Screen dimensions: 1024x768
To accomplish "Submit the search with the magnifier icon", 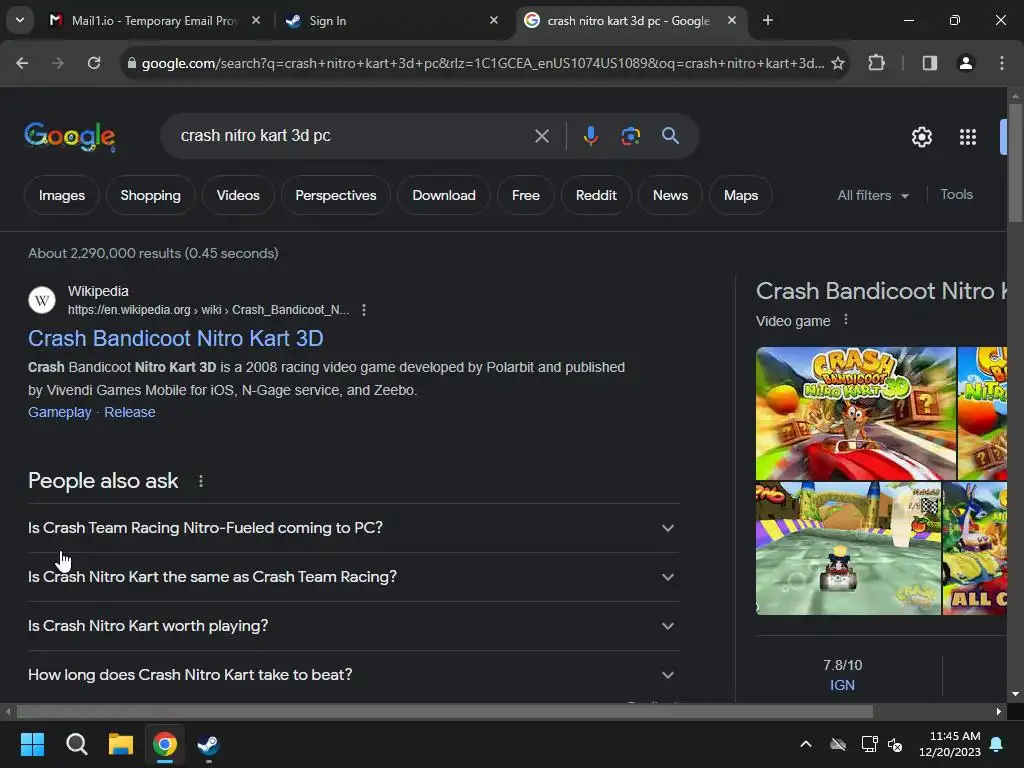I will click(671, 136).
